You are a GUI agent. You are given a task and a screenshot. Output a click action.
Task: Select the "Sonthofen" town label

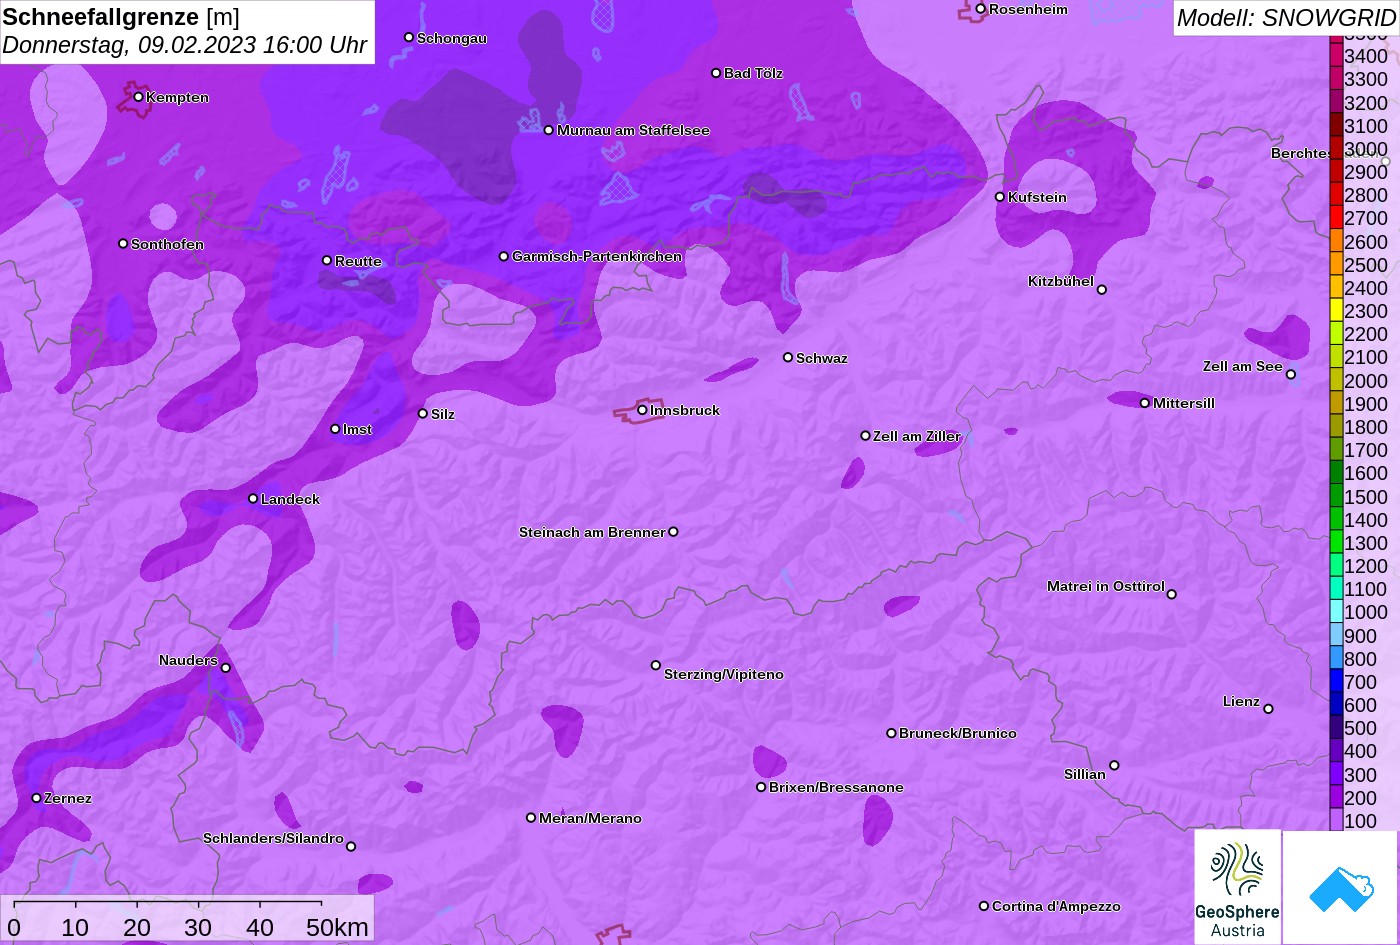pyautogui.click(x=167, y=244)
